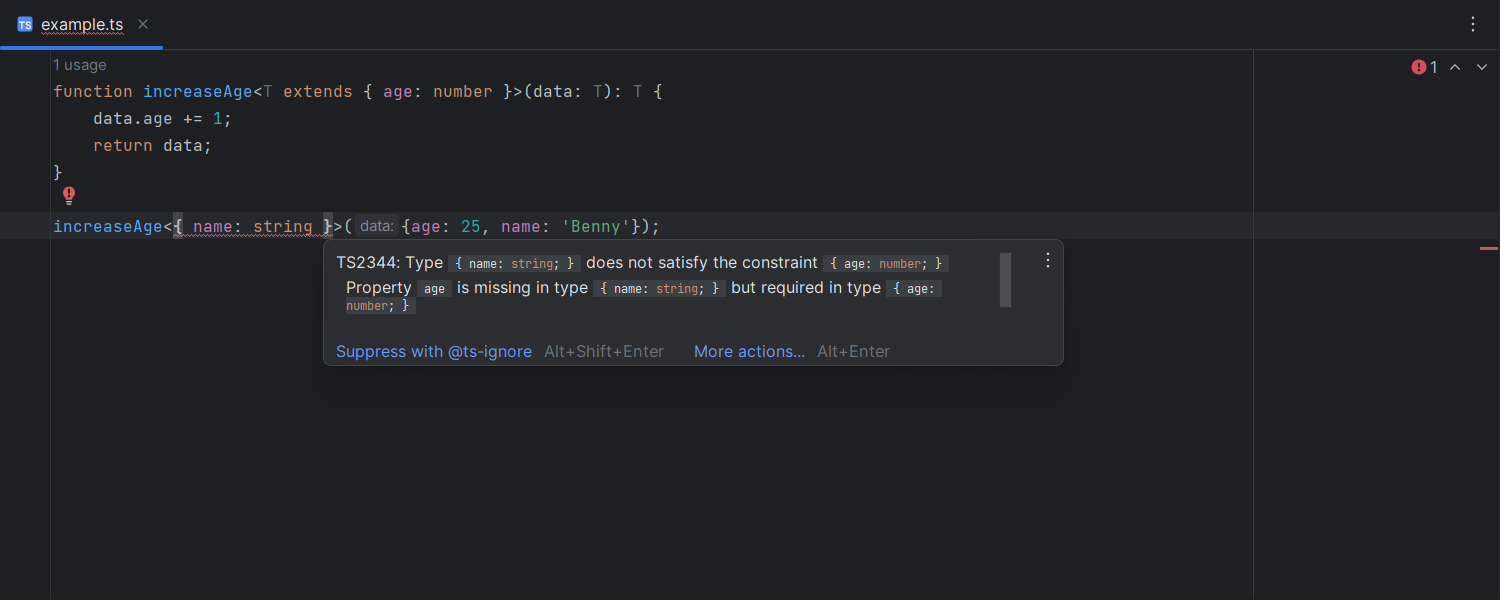Viewport: 1500px width, 600px height.
Task: Close the example.ts tab
Action: (143, 24)
